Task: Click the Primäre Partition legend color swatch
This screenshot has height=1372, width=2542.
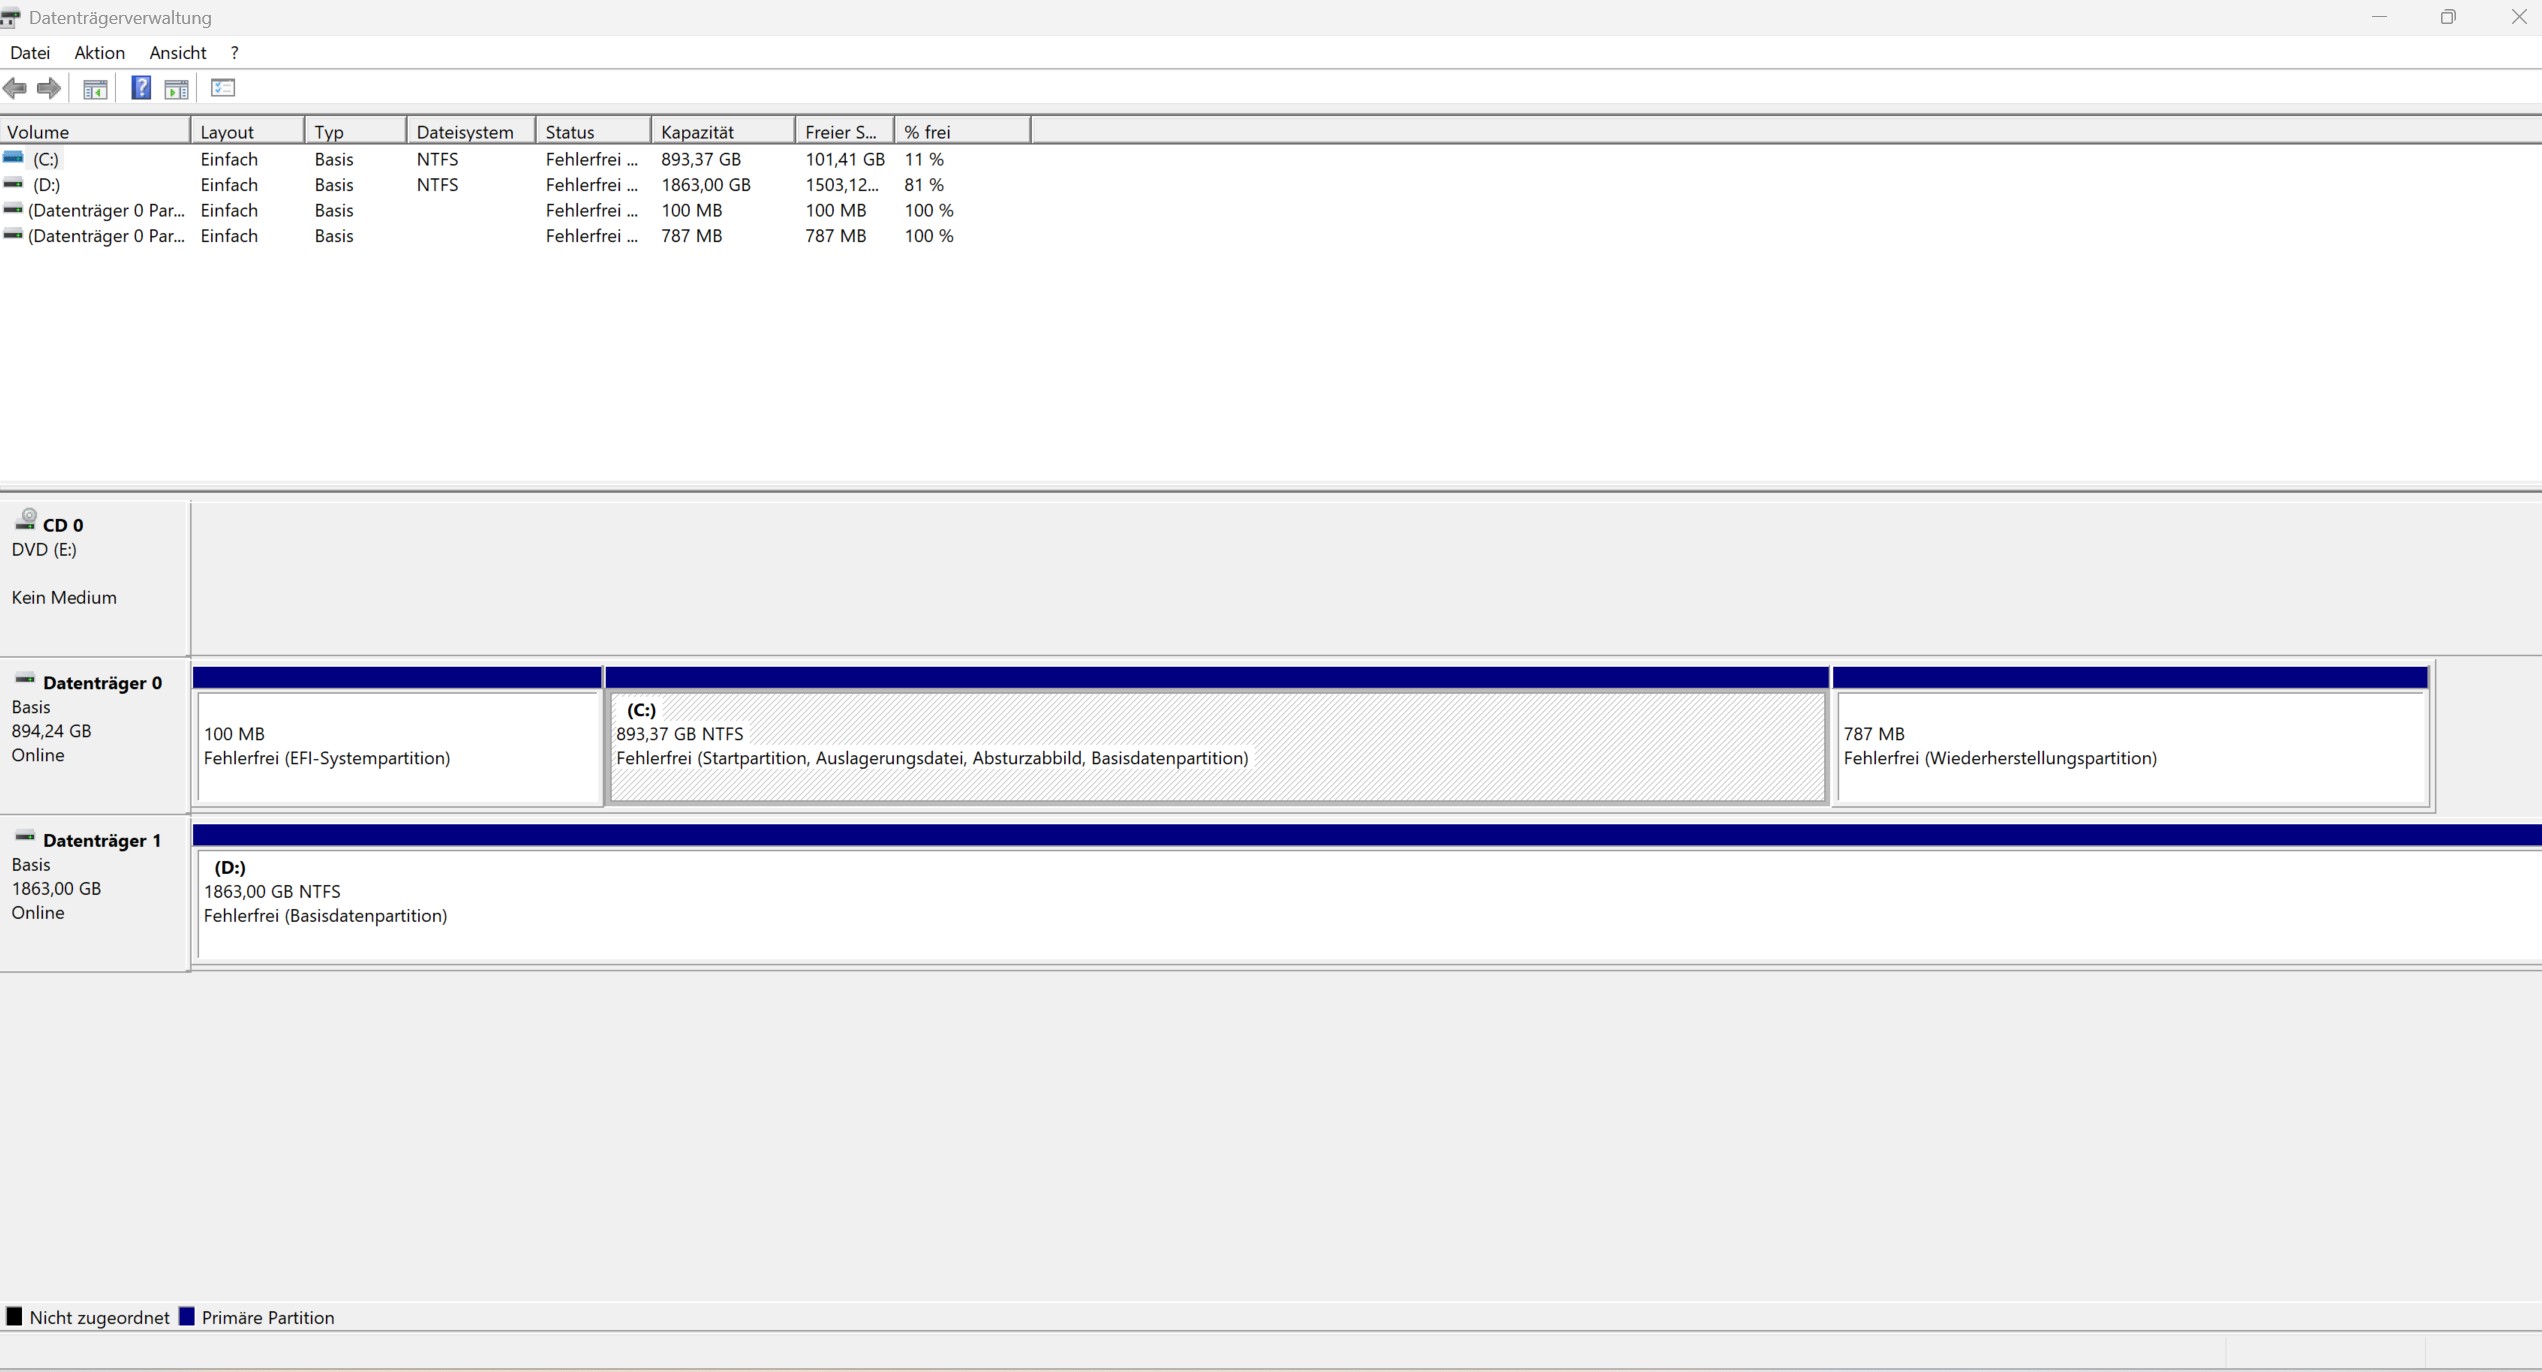Action: click(x=187, y=1317)
